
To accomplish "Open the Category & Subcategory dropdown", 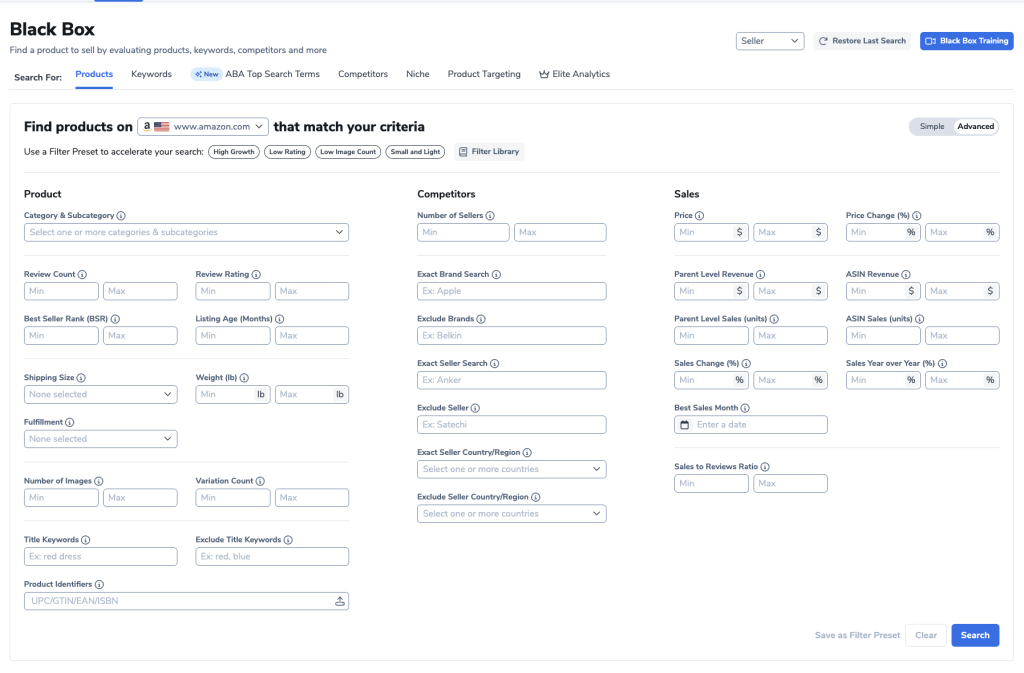I will (x=186, y=232).
